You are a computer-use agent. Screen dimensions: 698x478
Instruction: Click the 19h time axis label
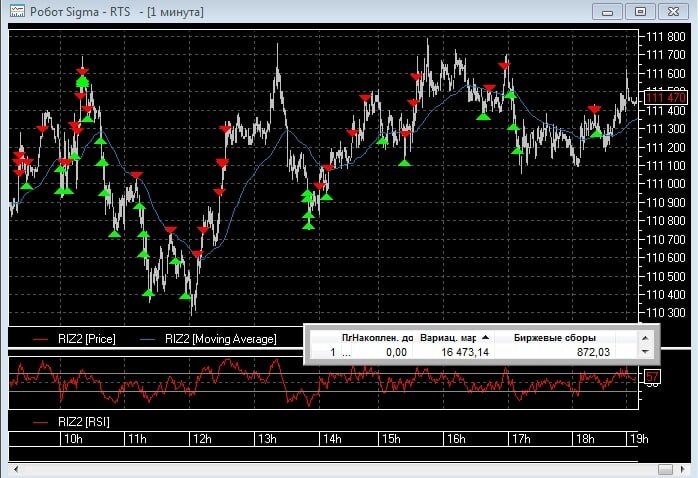[x=639, y=439]
